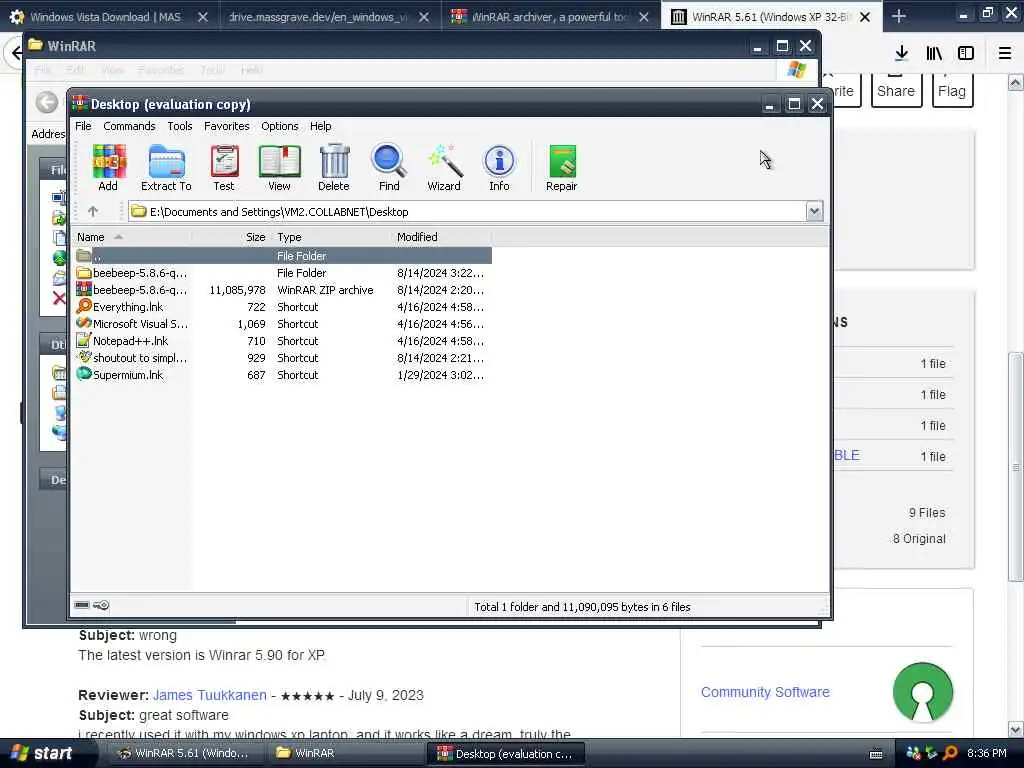This screenshot has width=1024, height=768.
Task: Click the 11,085,978 size cell
Action: click(x=237, y=290)
